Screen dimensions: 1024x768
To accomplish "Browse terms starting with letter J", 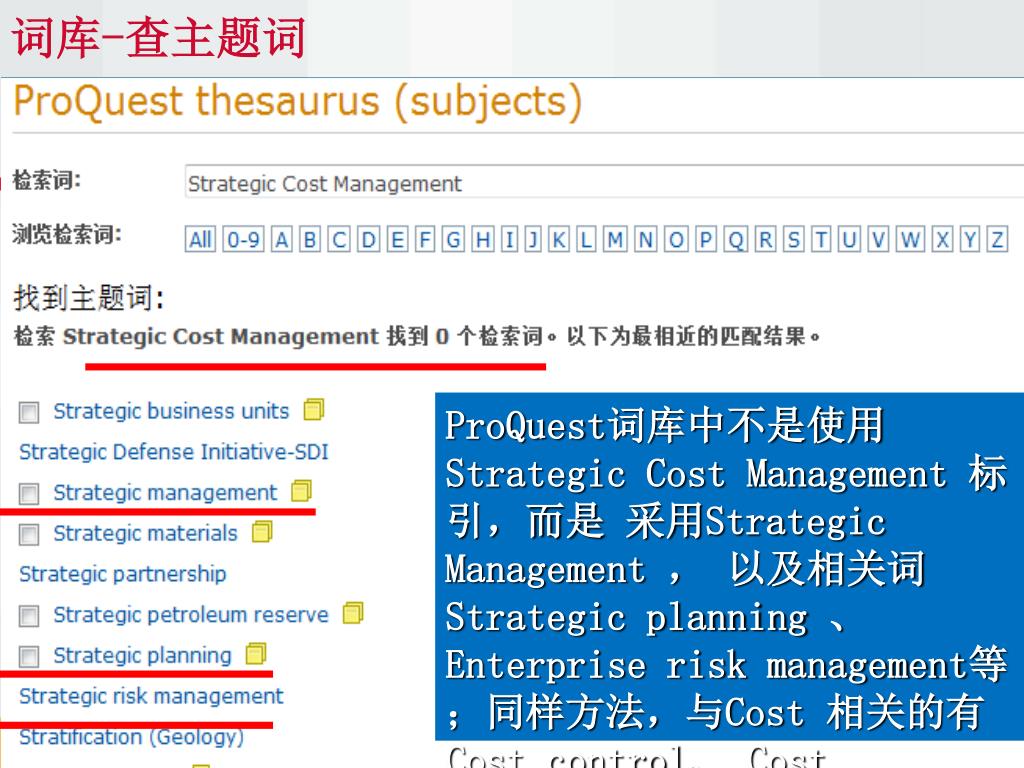I will [534, 240].
